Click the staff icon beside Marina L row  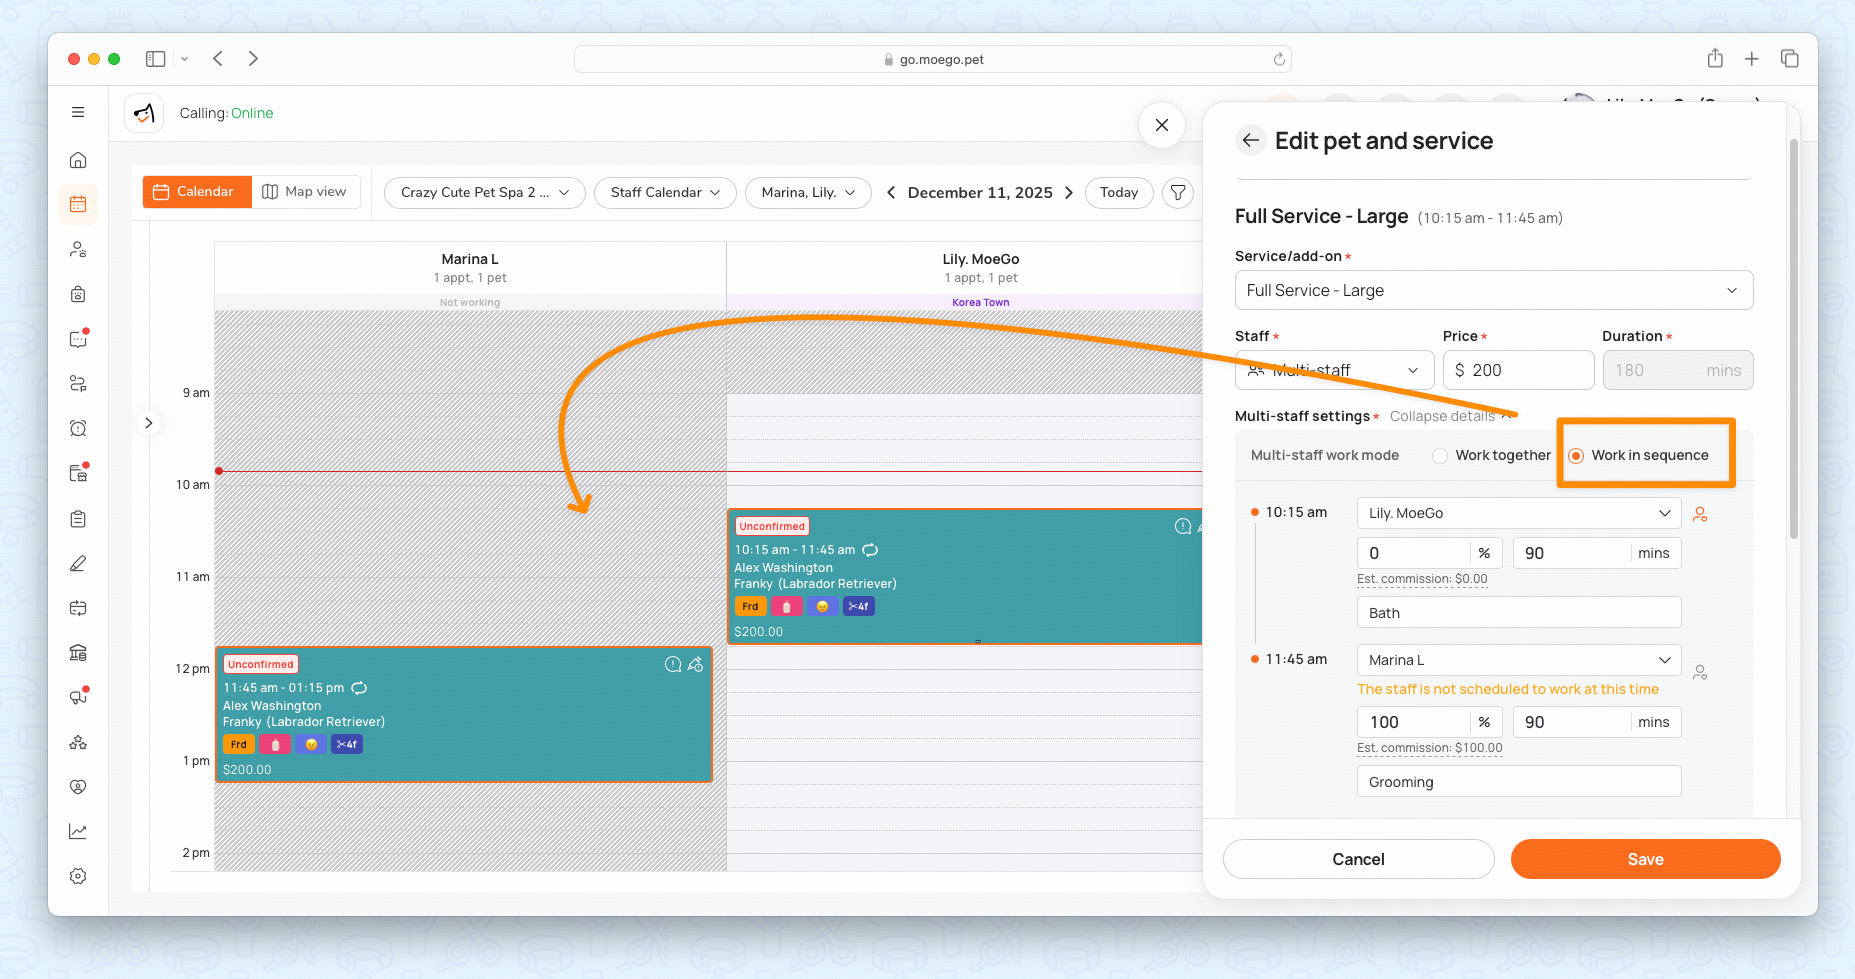(1700, 673)
